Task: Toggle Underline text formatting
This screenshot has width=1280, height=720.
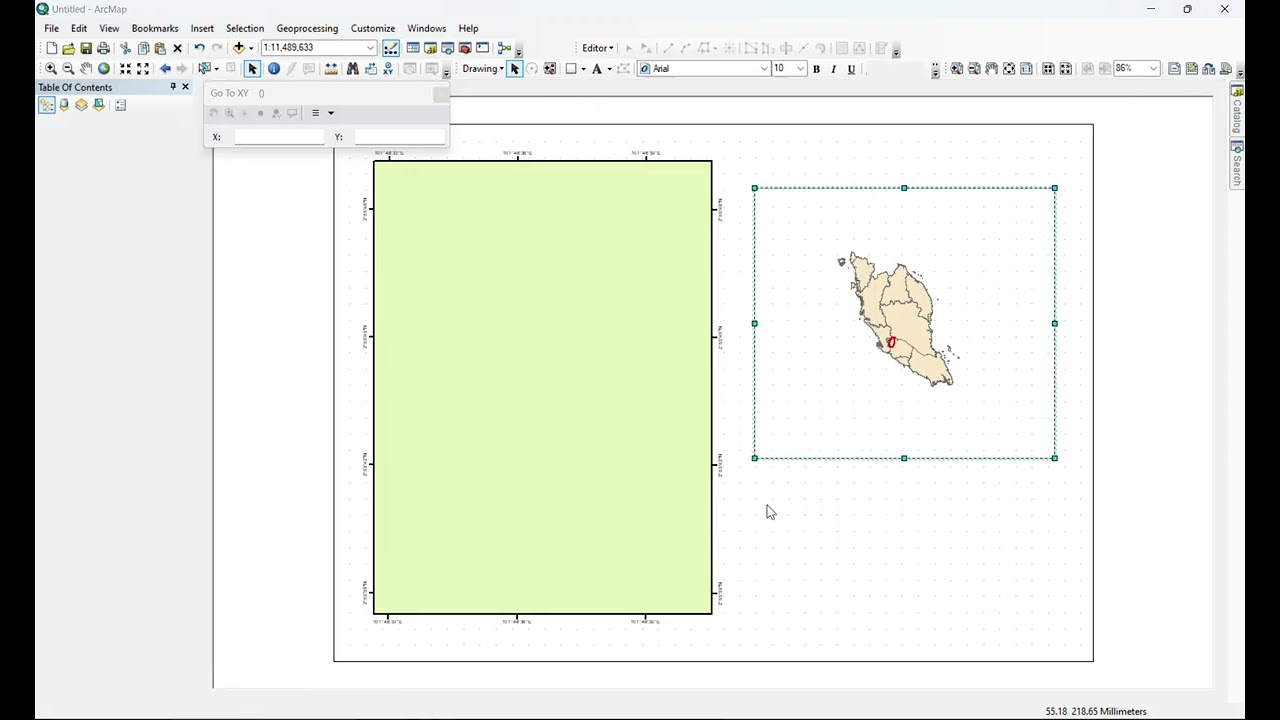Action: (851, 69)
